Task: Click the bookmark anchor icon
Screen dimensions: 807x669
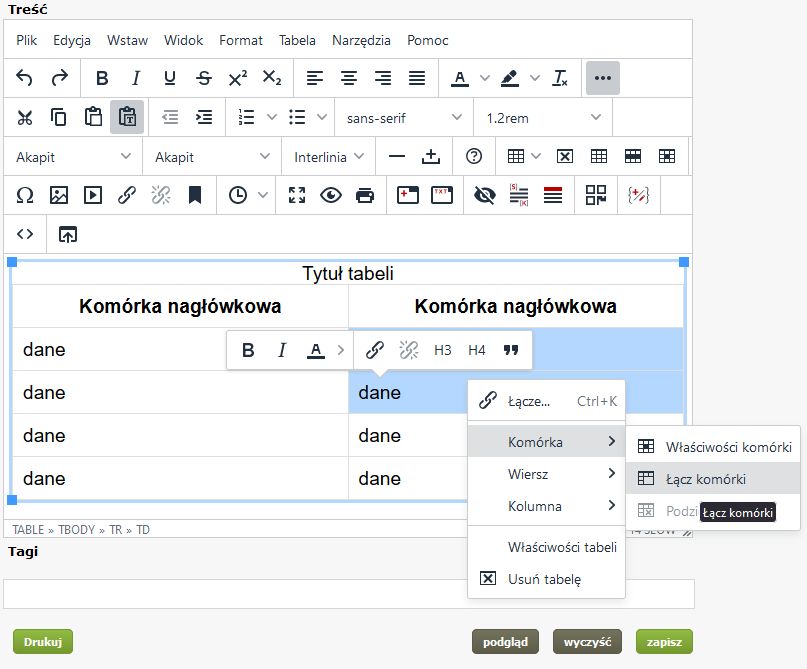Action: tap(195, 195)
